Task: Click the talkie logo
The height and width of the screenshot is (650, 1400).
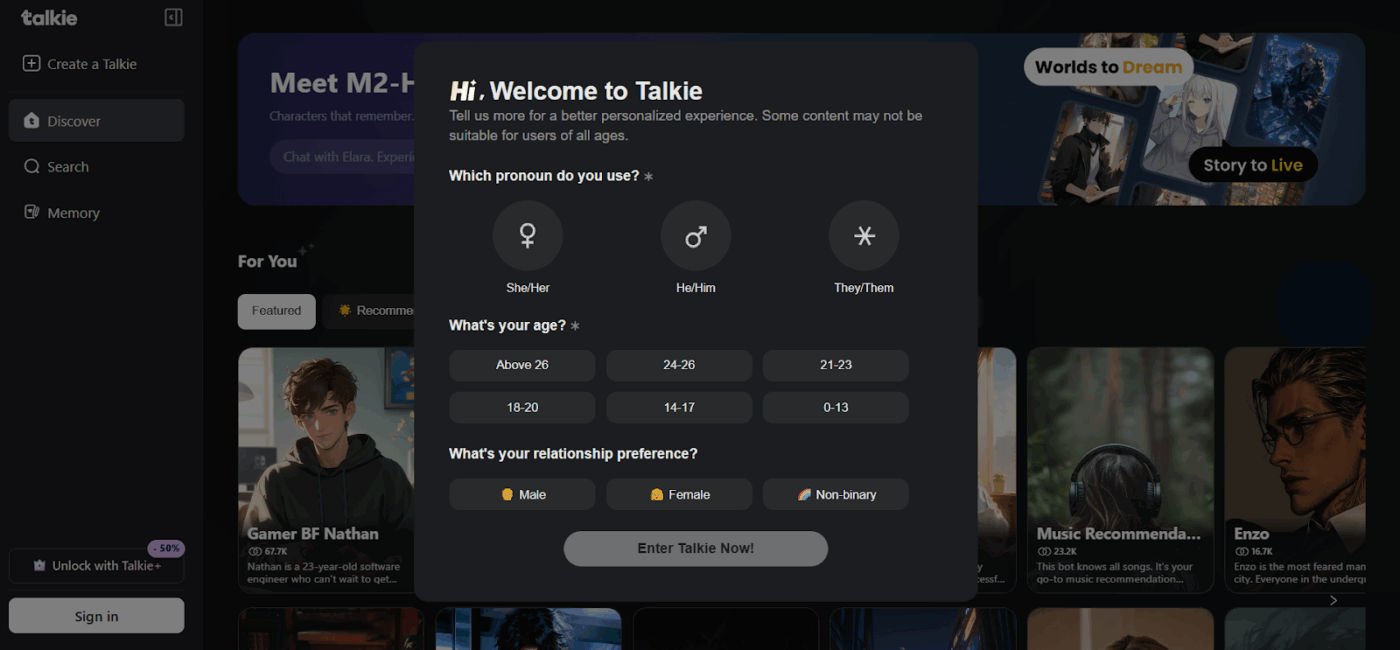Action: click(49, 17)
